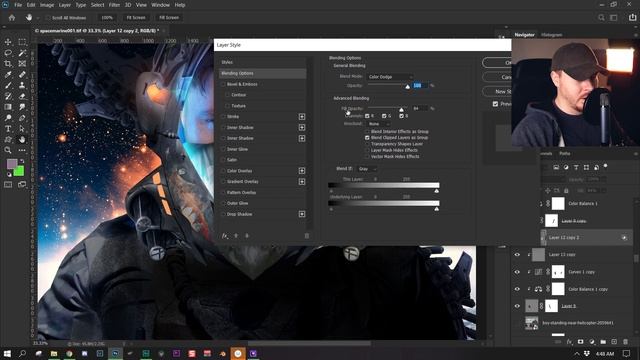Open the File menu

(x=18, y=5)
